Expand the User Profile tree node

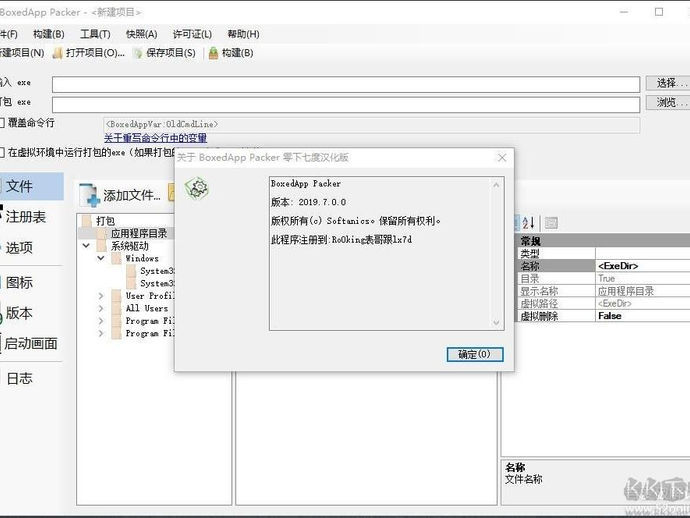click(x=101, y=296)
